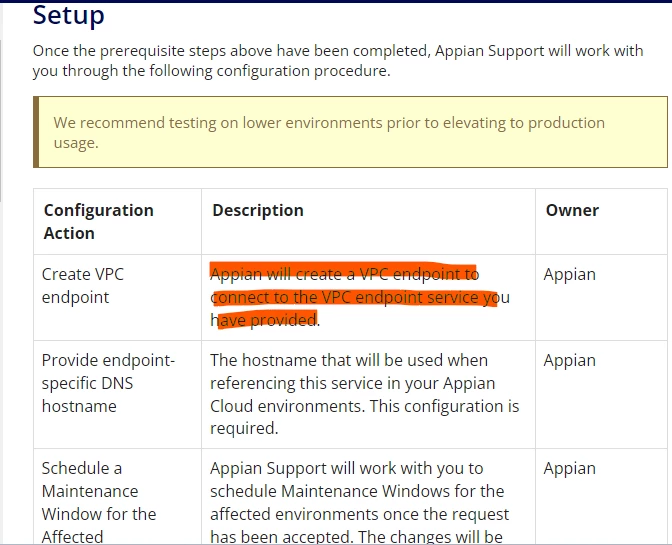Click the yellow recommendation note box

[x=350, y=132]
